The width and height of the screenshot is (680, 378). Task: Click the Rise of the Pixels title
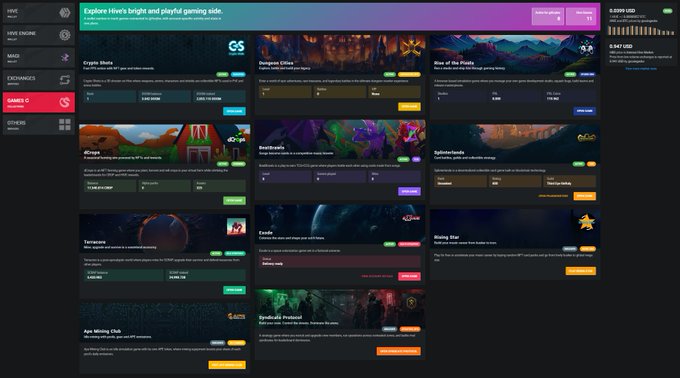coord(454,63)
